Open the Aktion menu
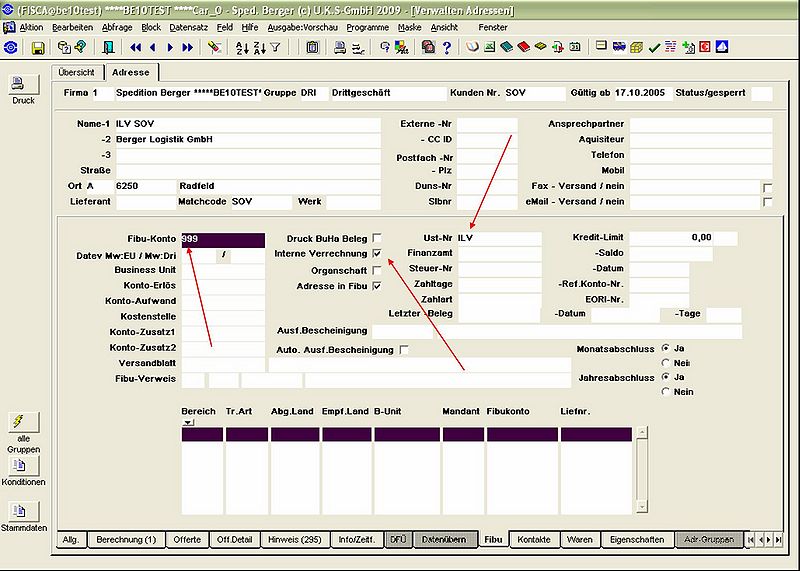Viewport: 800px width, 571px height. pyautogui.click(x=31, y=28)
